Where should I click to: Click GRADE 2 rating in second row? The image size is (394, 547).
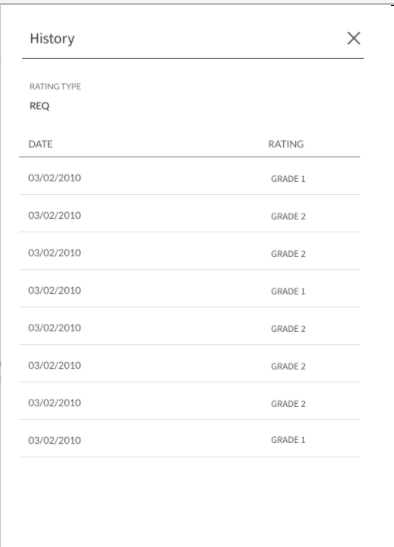click(x=288, y=216)
